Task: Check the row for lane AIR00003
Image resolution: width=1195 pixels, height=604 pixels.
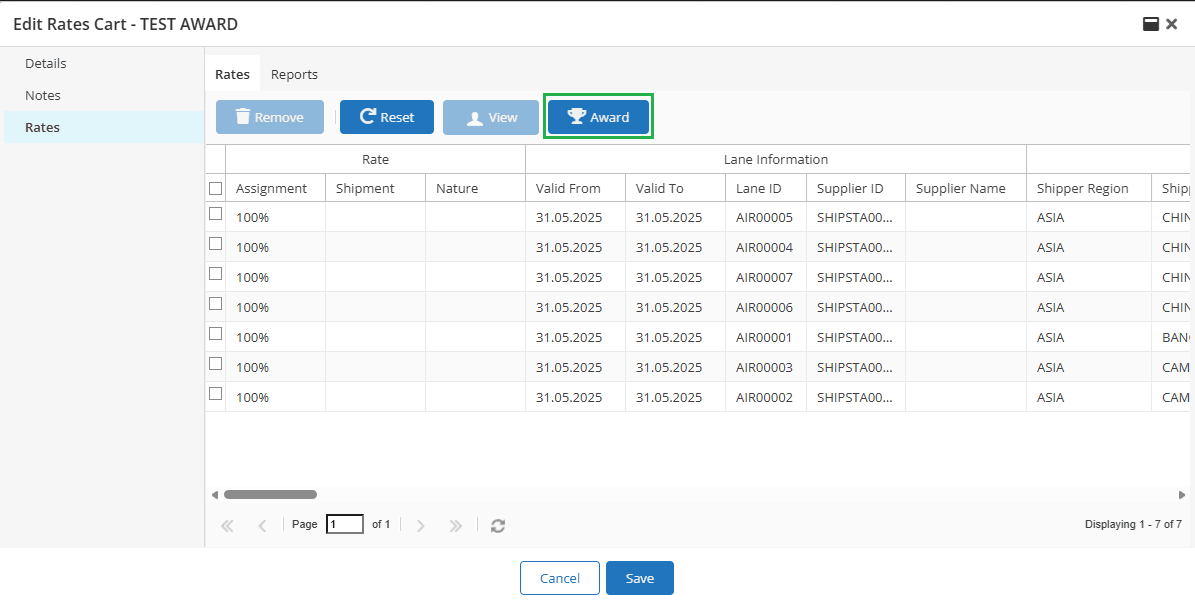Action: click(x=216, y=364)
